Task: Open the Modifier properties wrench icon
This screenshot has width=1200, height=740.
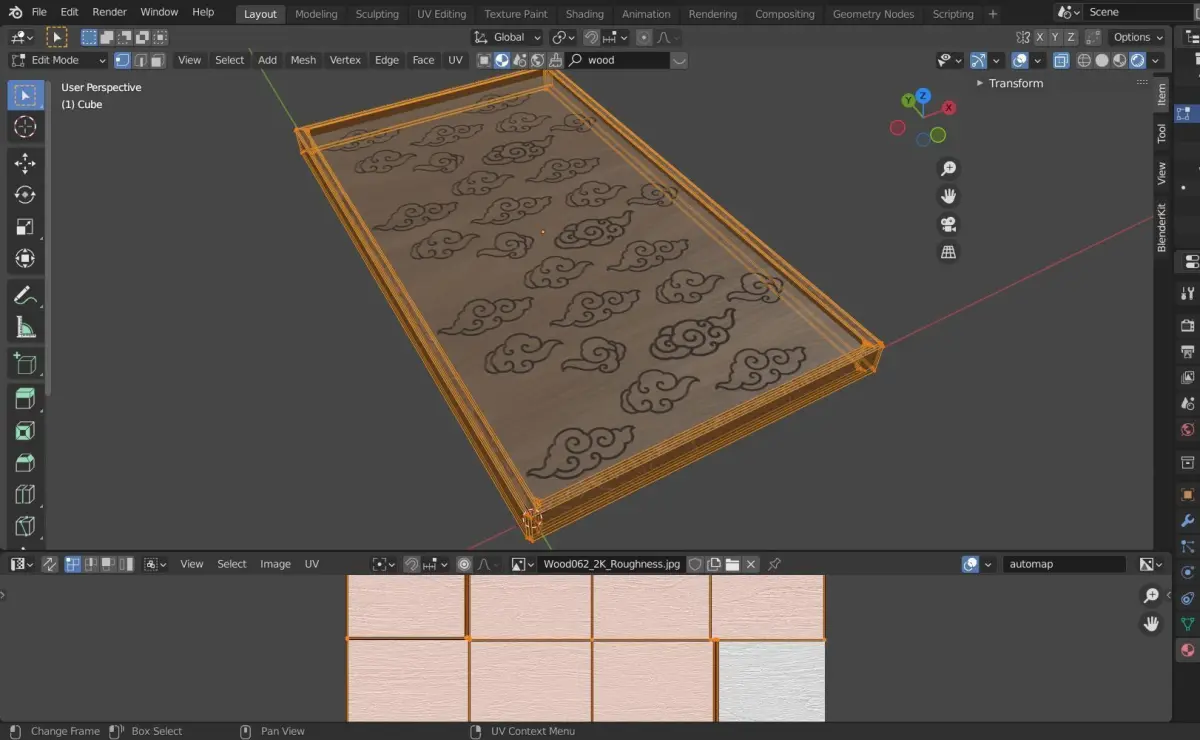Action: click(x=1188, y=521)
